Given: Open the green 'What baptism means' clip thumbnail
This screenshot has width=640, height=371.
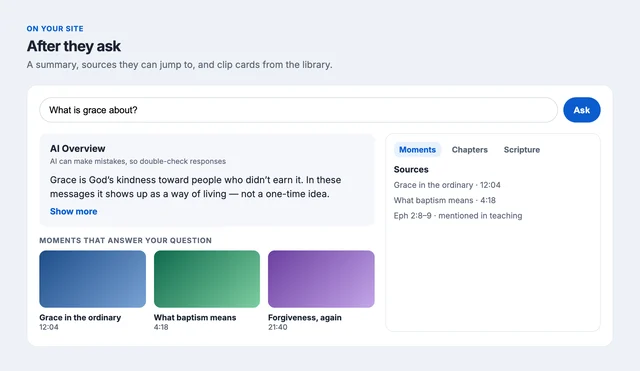Looking at the screenshot, I should point(207,279).
